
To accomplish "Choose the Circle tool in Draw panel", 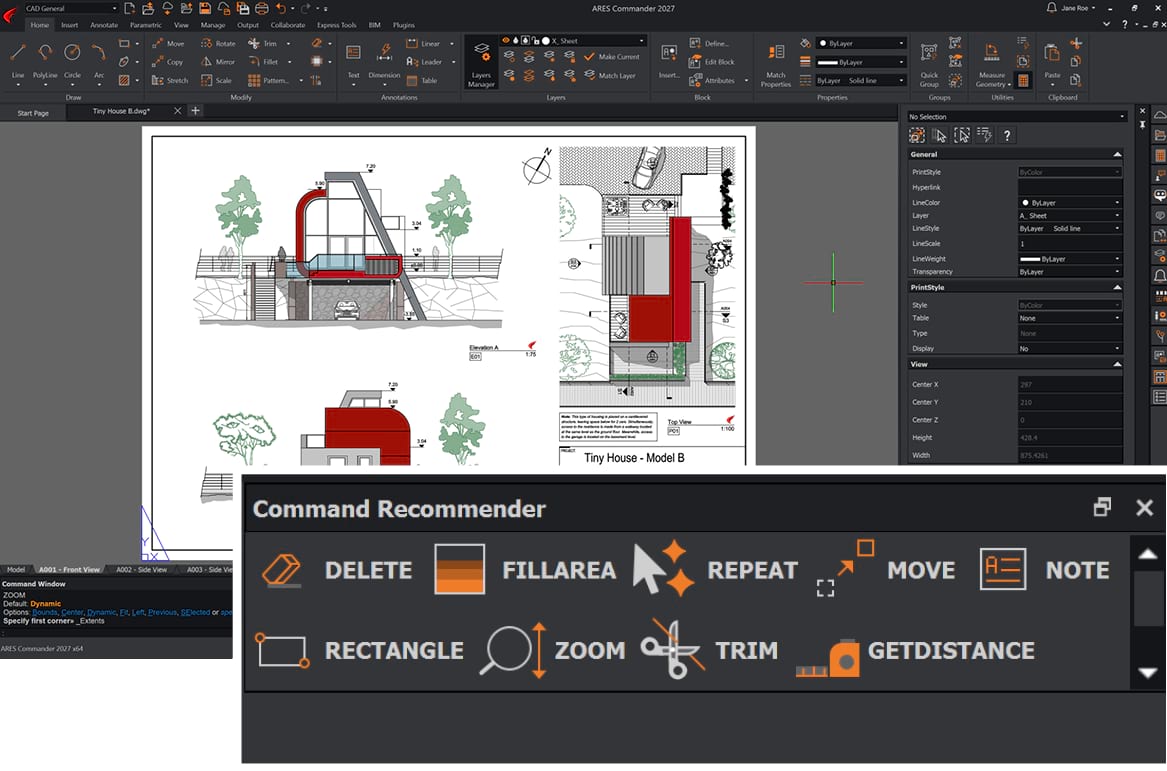I will (x=72, y=58).
